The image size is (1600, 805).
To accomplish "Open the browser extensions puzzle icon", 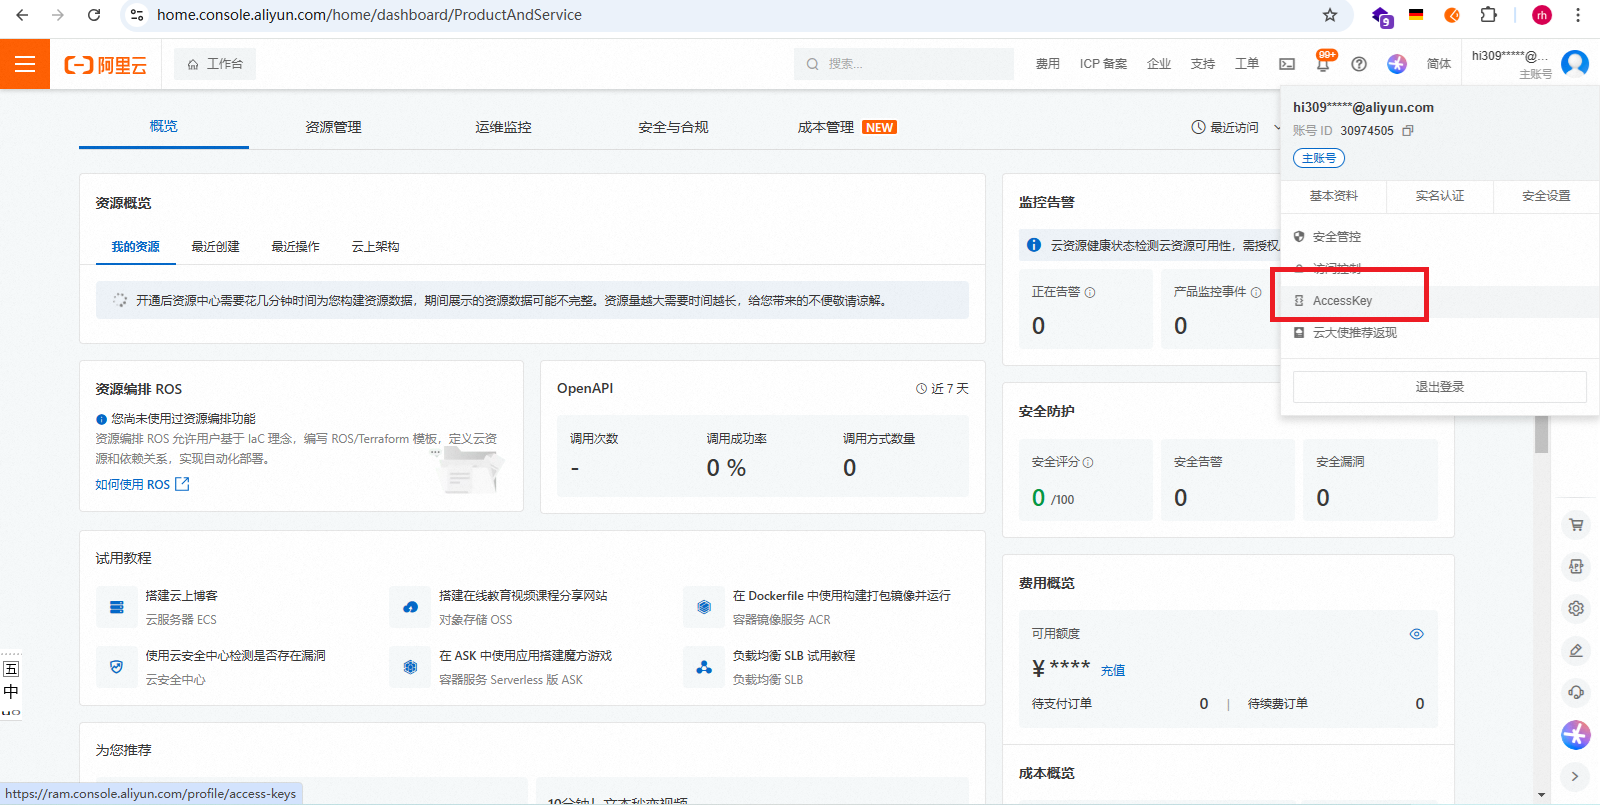I will click(1488, 15).
